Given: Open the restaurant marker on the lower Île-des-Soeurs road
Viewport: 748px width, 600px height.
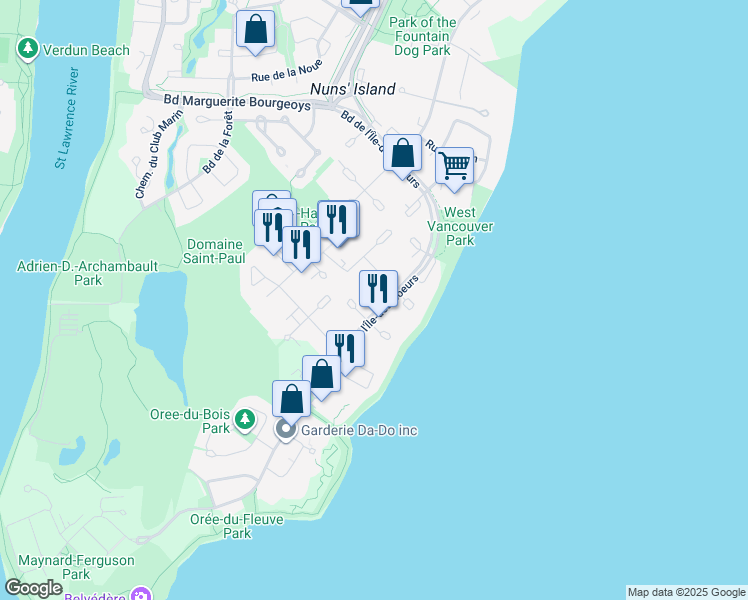Looking at the screenshot, I should click(378, 291).
